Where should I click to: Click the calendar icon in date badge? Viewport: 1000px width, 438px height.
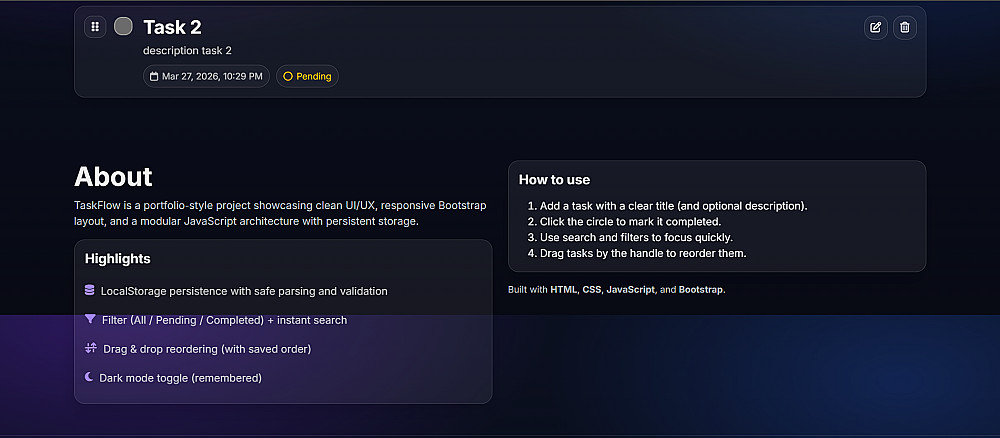click(x=154, y=76)
